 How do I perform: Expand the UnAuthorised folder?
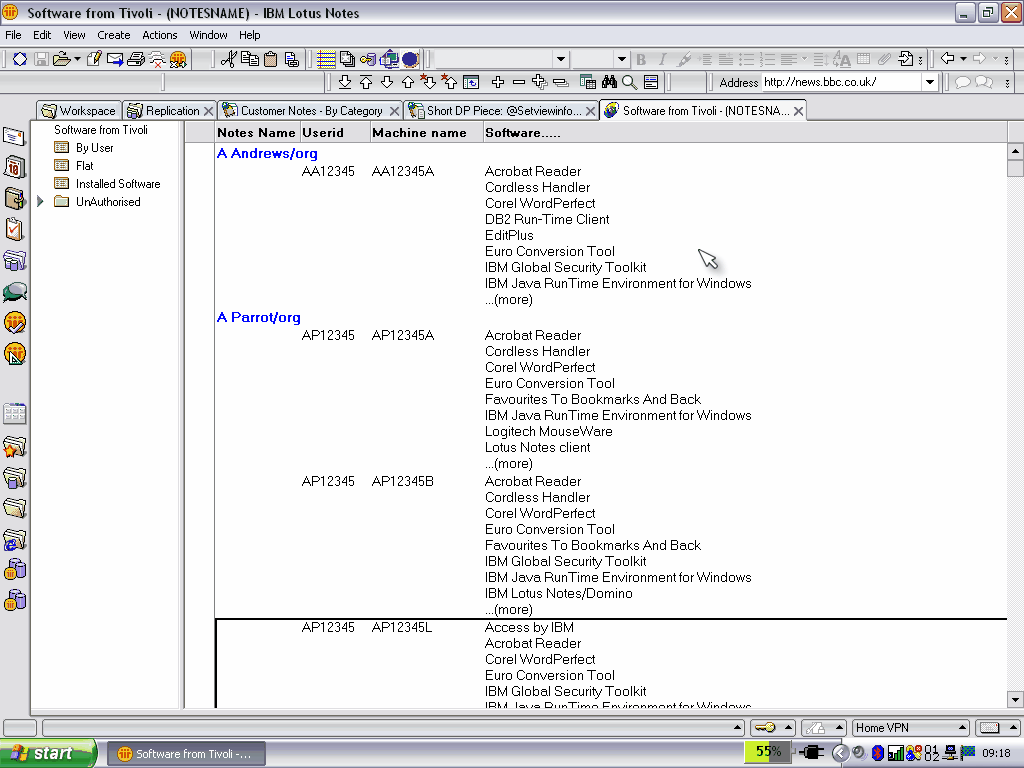coord(40,202)
